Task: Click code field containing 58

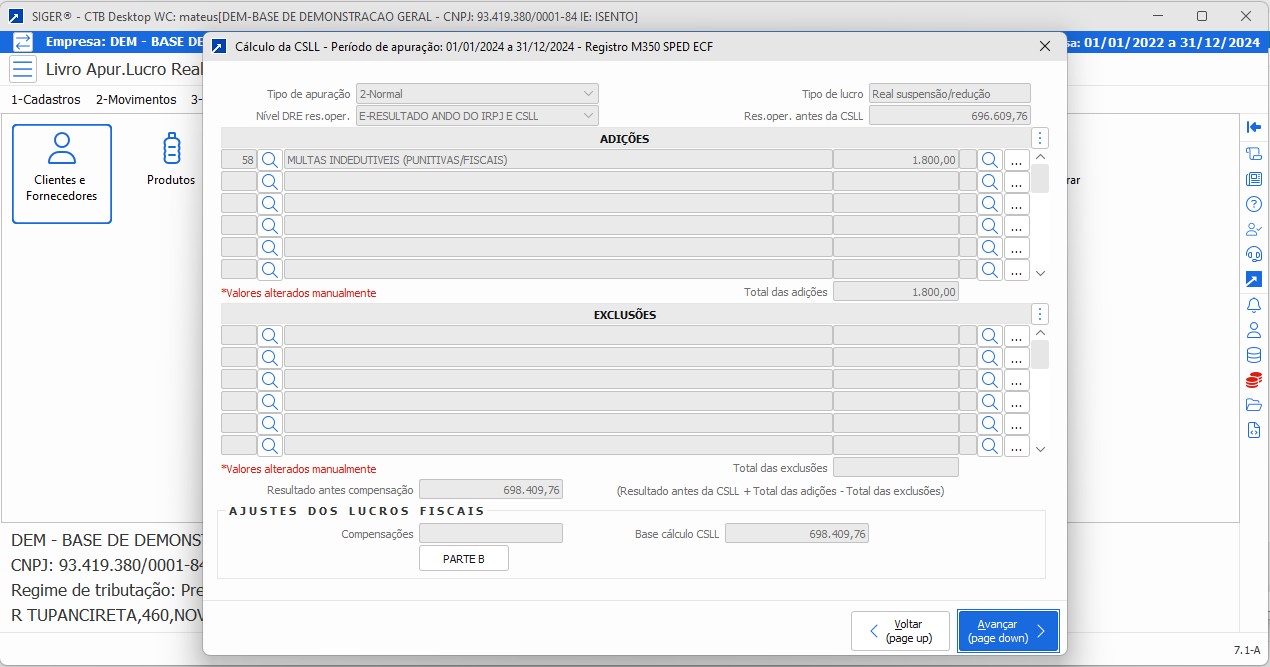Action: pyautogui.click(x=239, y=160)
